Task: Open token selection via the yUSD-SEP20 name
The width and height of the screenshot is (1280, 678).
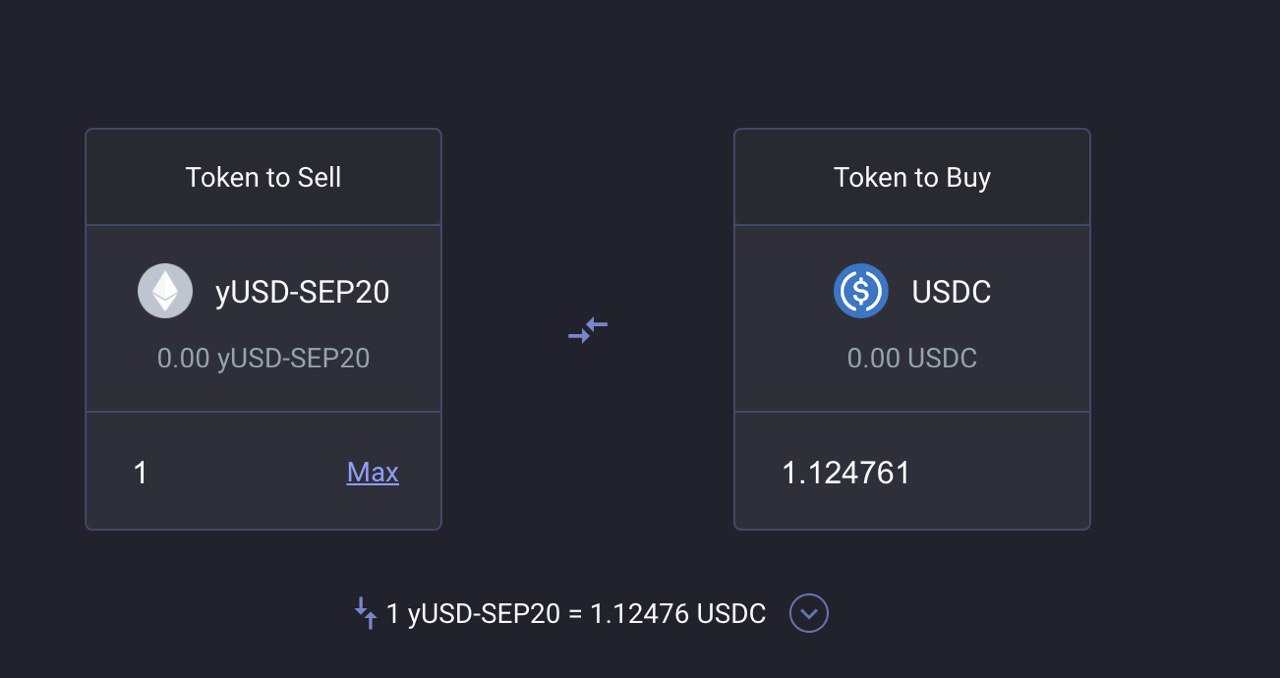Action: click(x=302, y=292)
